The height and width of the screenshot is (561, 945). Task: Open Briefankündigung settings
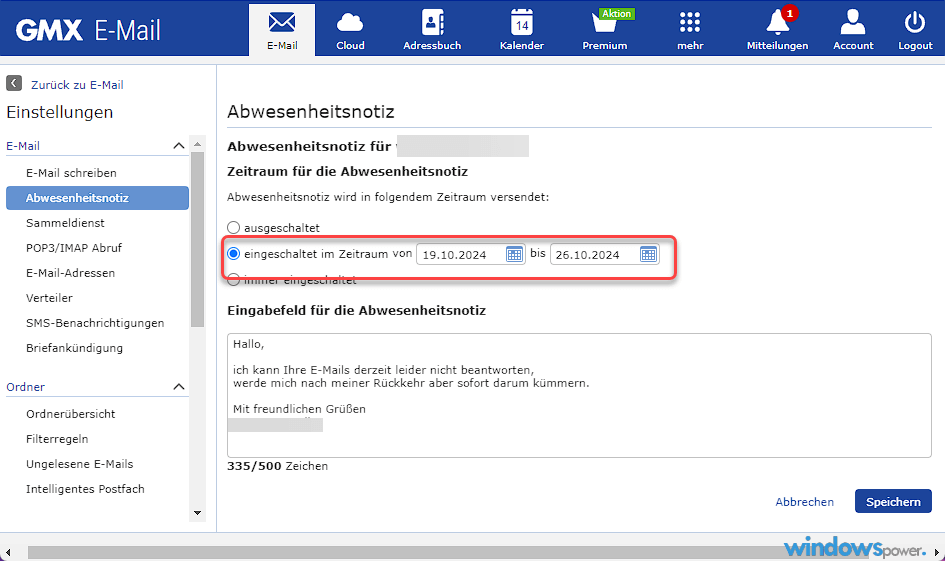(x=74, y=348)
